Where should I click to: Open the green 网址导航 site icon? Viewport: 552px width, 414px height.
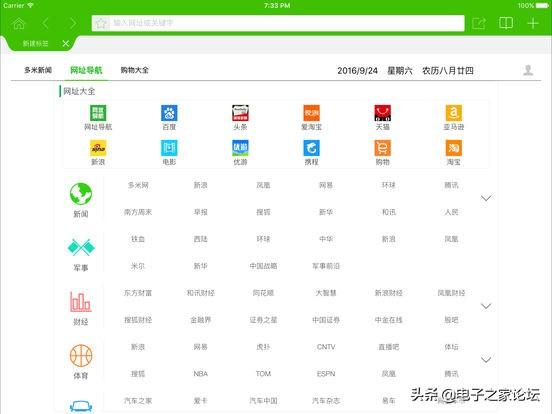pos(98,113)
